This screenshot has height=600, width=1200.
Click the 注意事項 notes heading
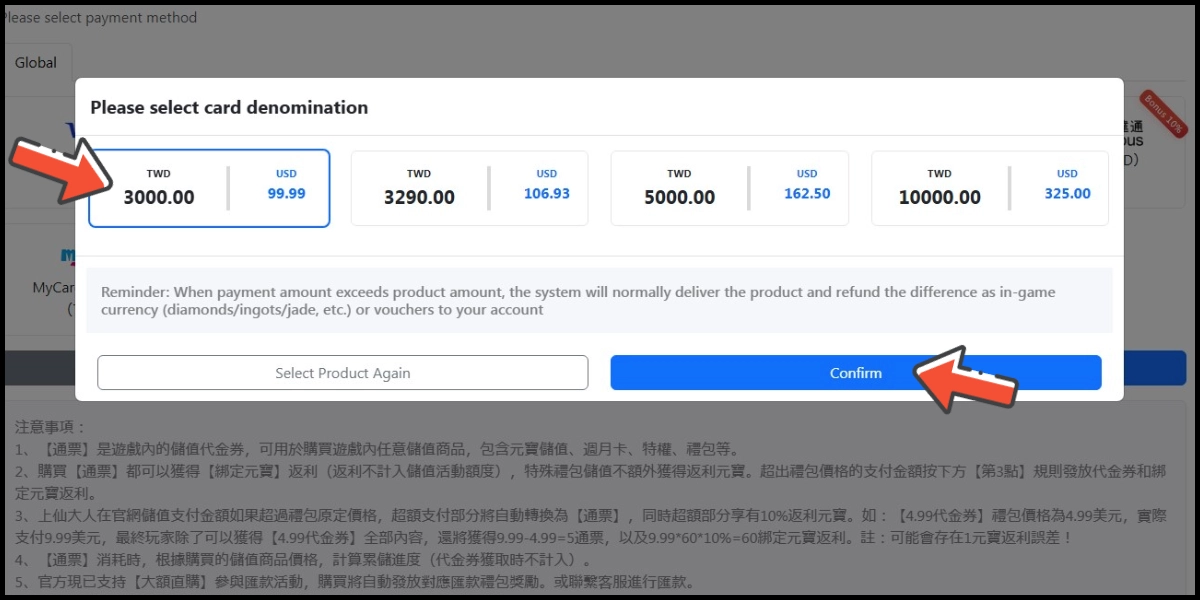pos(51,426)
